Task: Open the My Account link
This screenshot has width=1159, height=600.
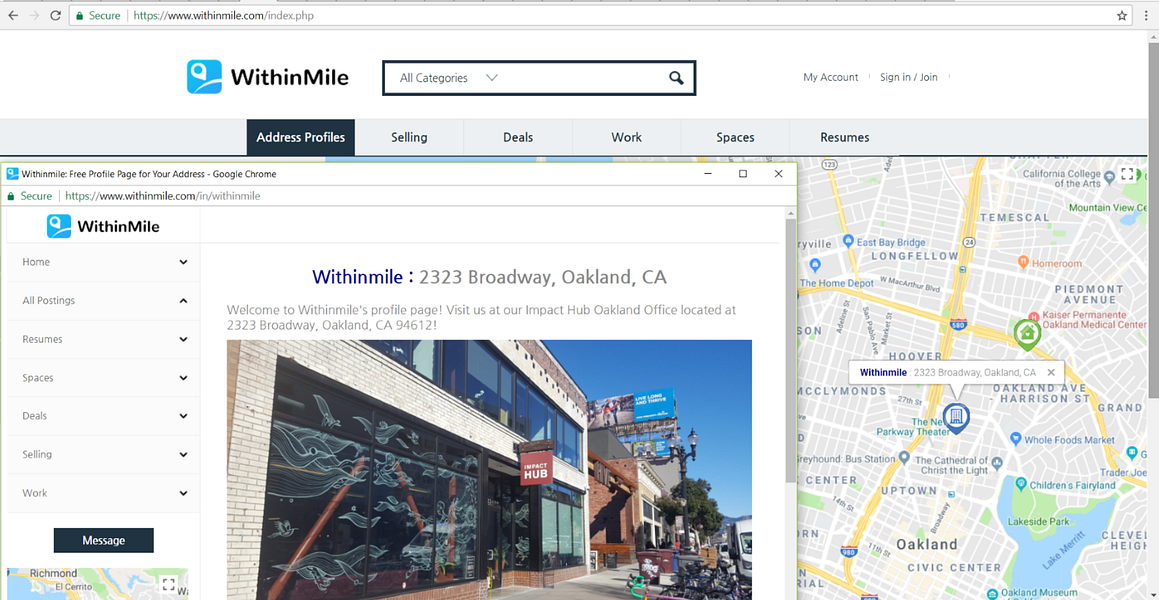Action: point(831,77)
